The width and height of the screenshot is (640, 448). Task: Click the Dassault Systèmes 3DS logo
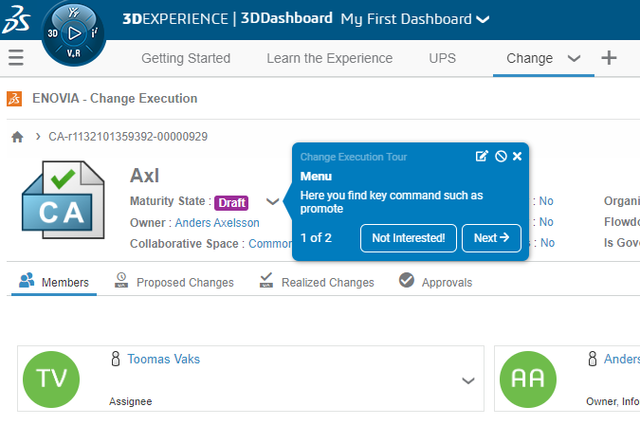(x=16, y=19)
